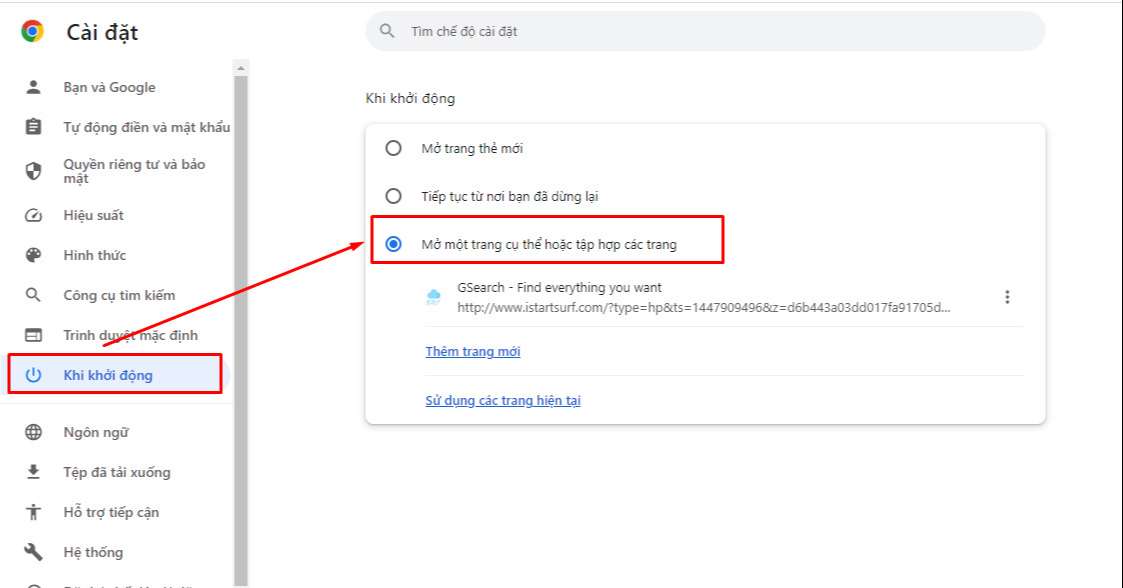Click the wrench icon for Hệ thống
This screenshot has width=1123, height=588.
[x=33, y=552]
